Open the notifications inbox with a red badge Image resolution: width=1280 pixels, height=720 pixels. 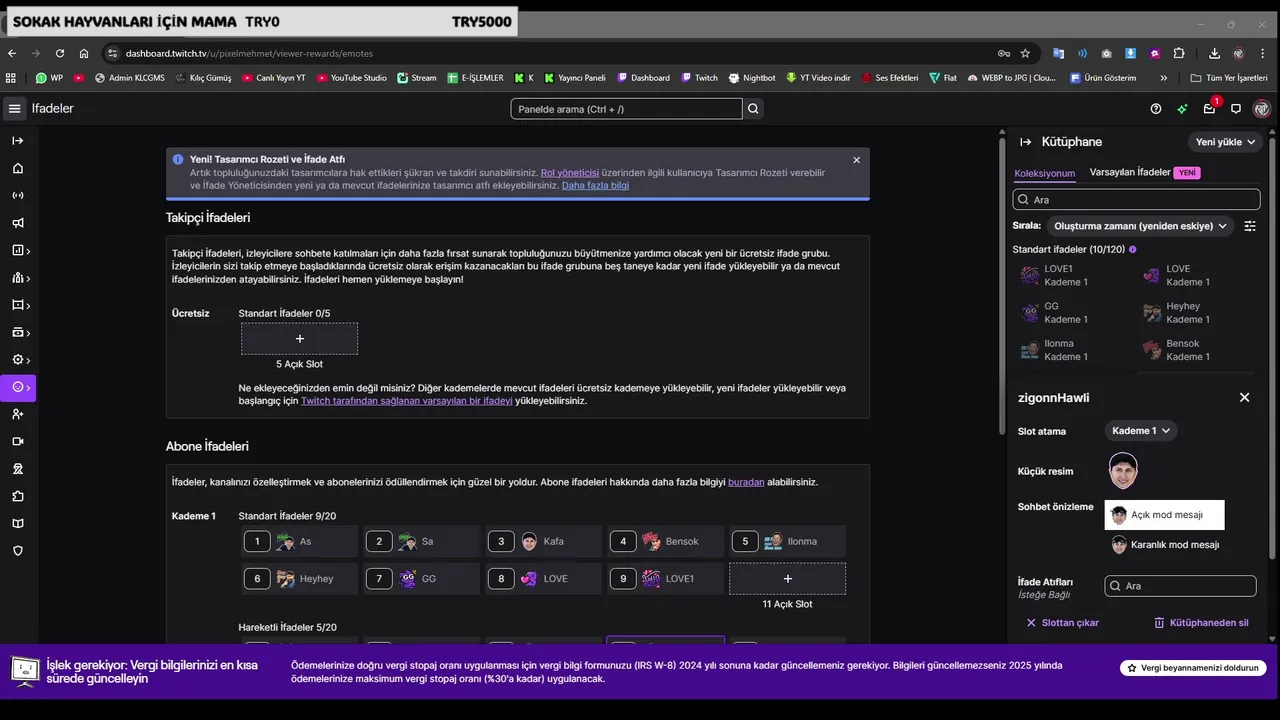coord(1210,108)
